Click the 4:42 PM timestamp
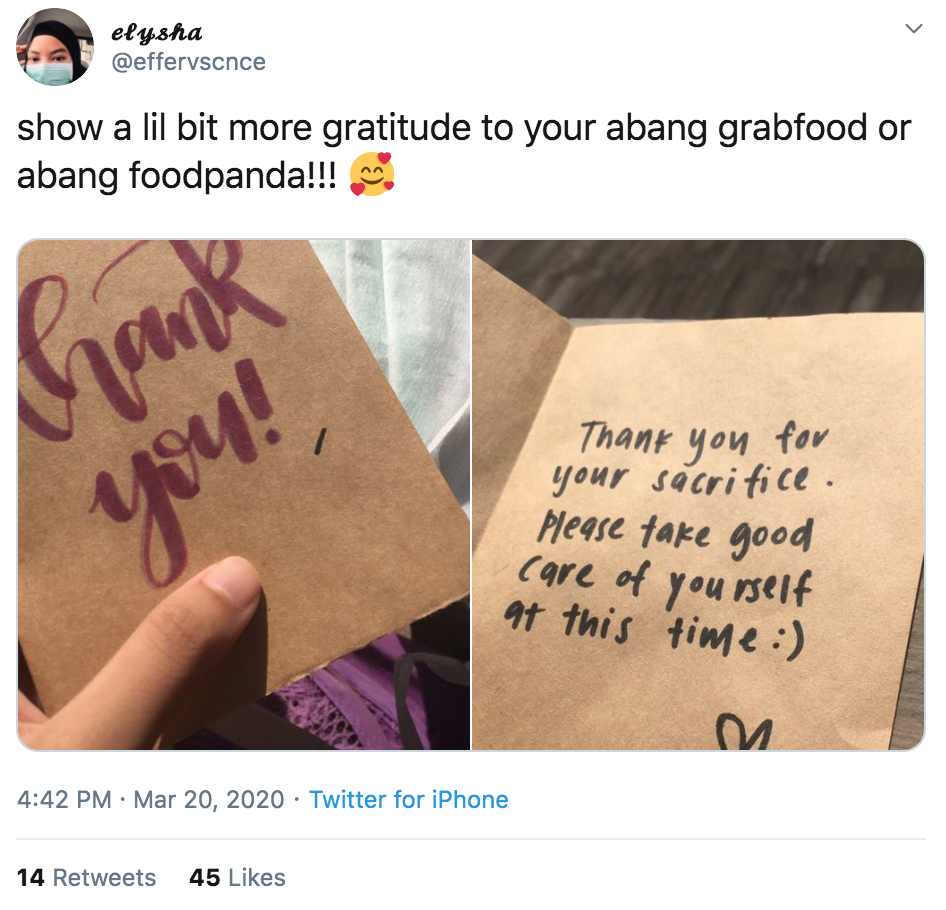The image size is (946, 910). 64,800
